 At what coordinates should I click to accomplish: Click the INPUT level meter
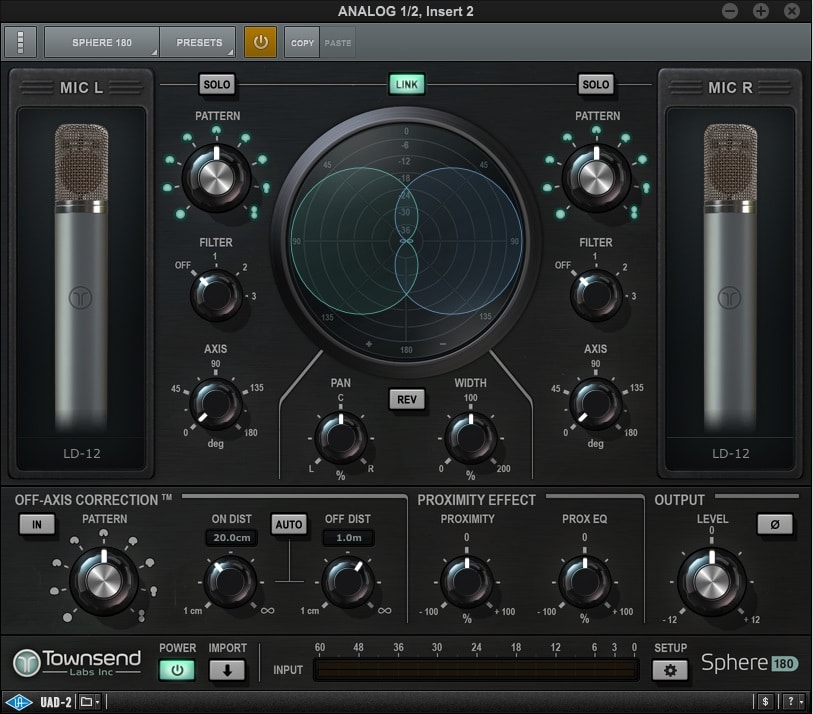[476, 670]
